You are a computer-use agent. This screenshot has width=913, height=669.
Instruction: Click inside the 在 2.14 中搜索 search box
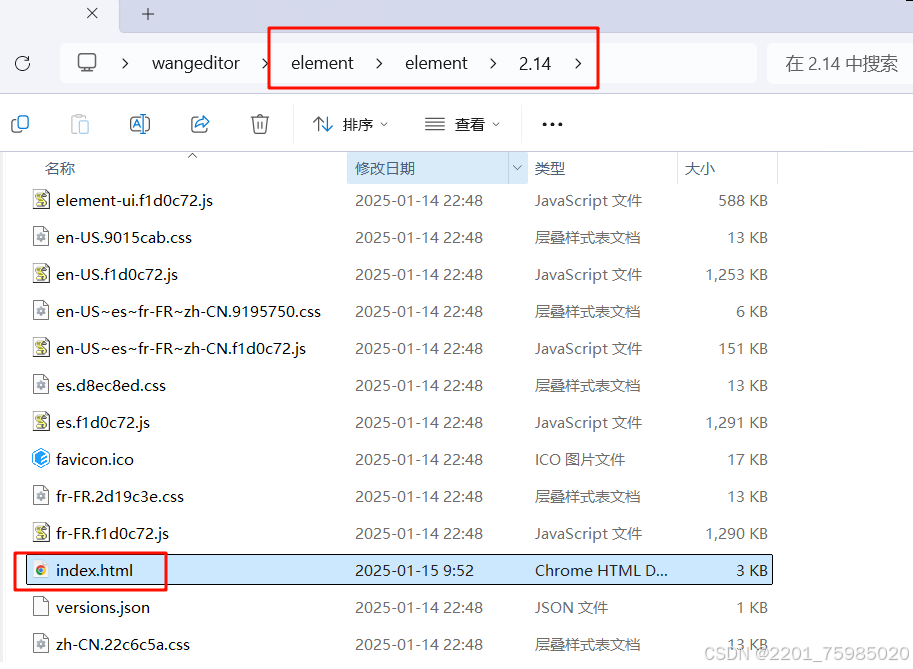coord(840,62)
